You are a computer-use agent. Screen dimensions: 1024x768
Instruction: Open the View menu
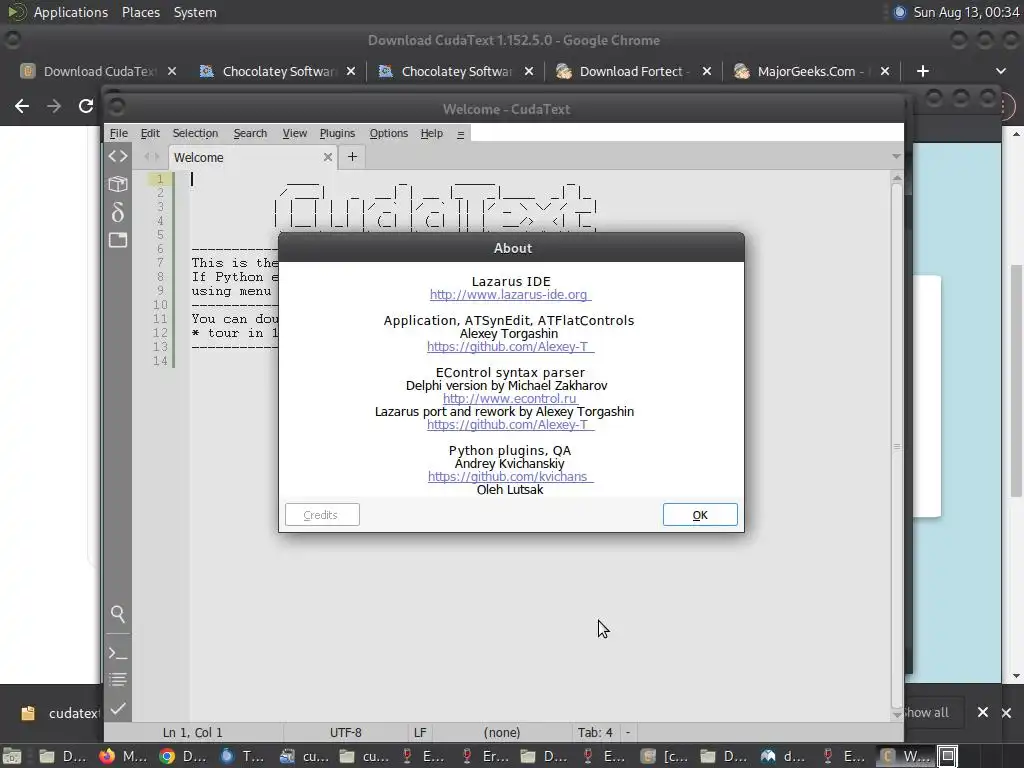coord(295,133)
